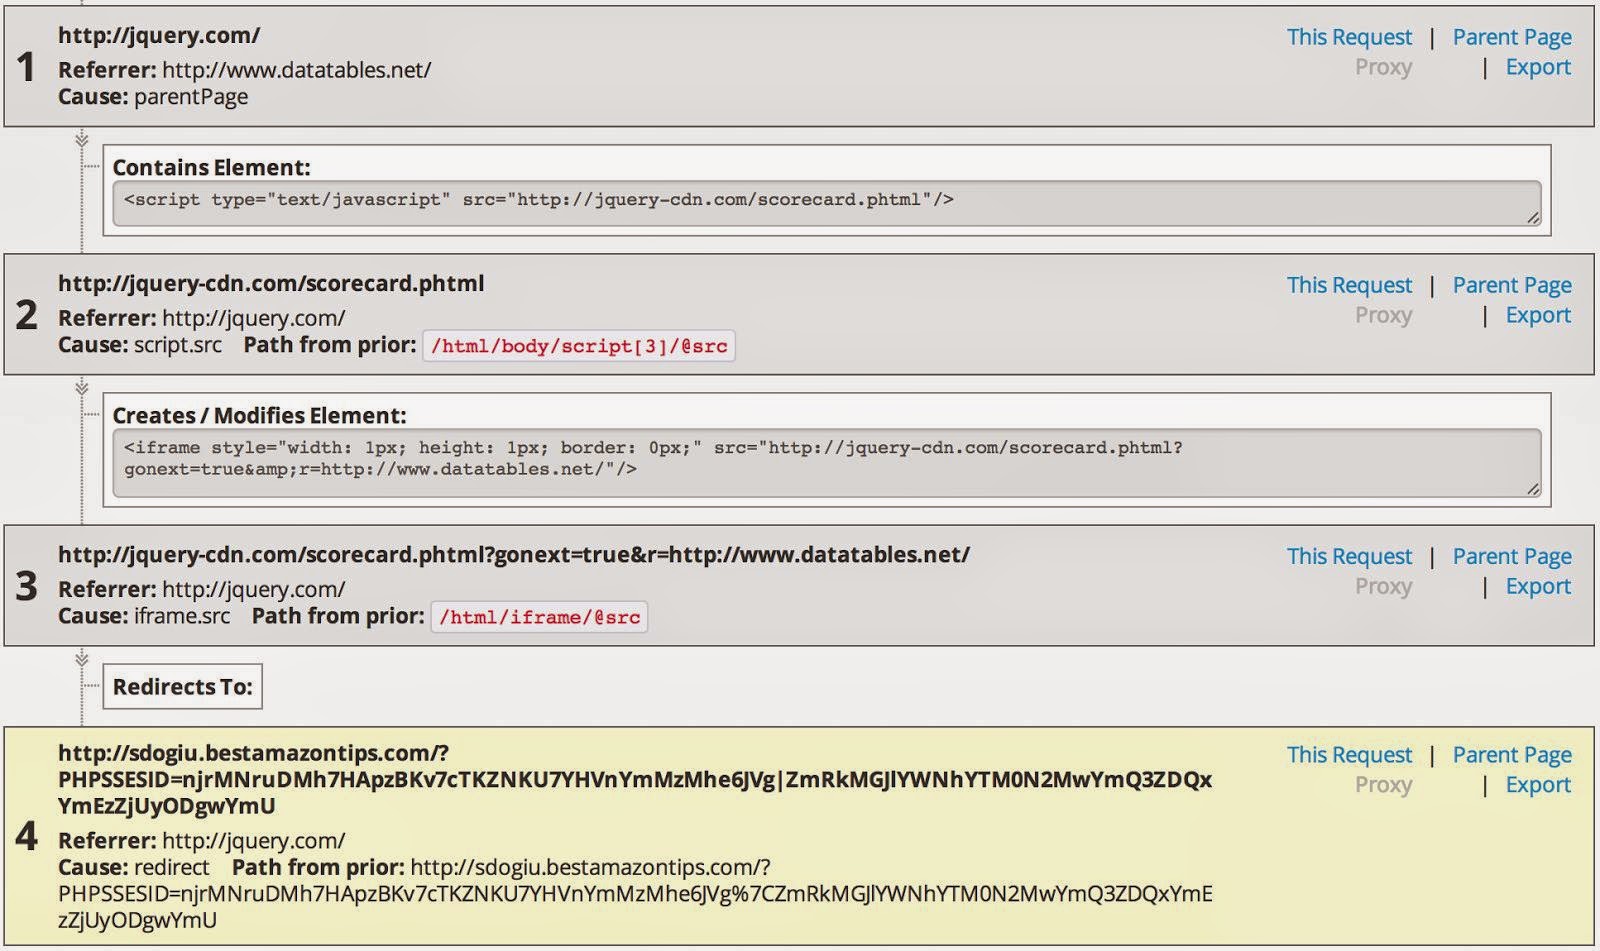The width and height of the screenshot is (1600, 951).
Task: Click the http://jquery-cdn.com/scorecard.phtml heading in request 2
Action: [x=271, y=283]
